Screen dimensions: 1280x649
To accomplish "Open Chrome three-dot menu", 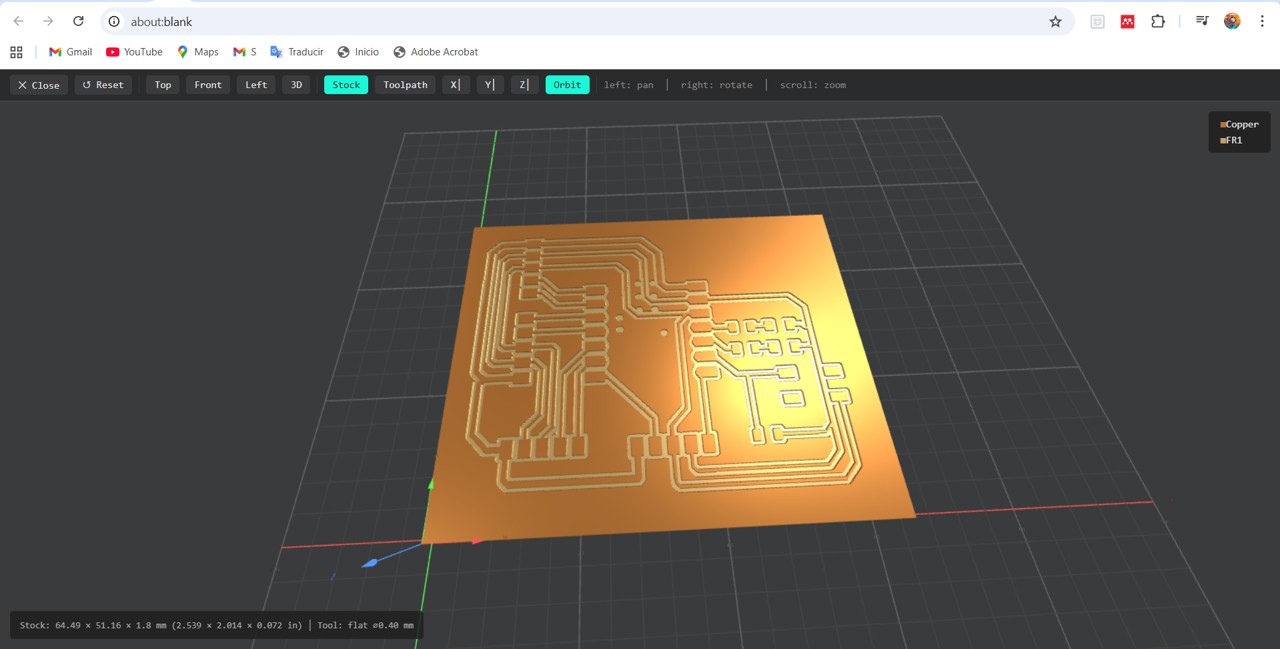I will click(1262, 21).
